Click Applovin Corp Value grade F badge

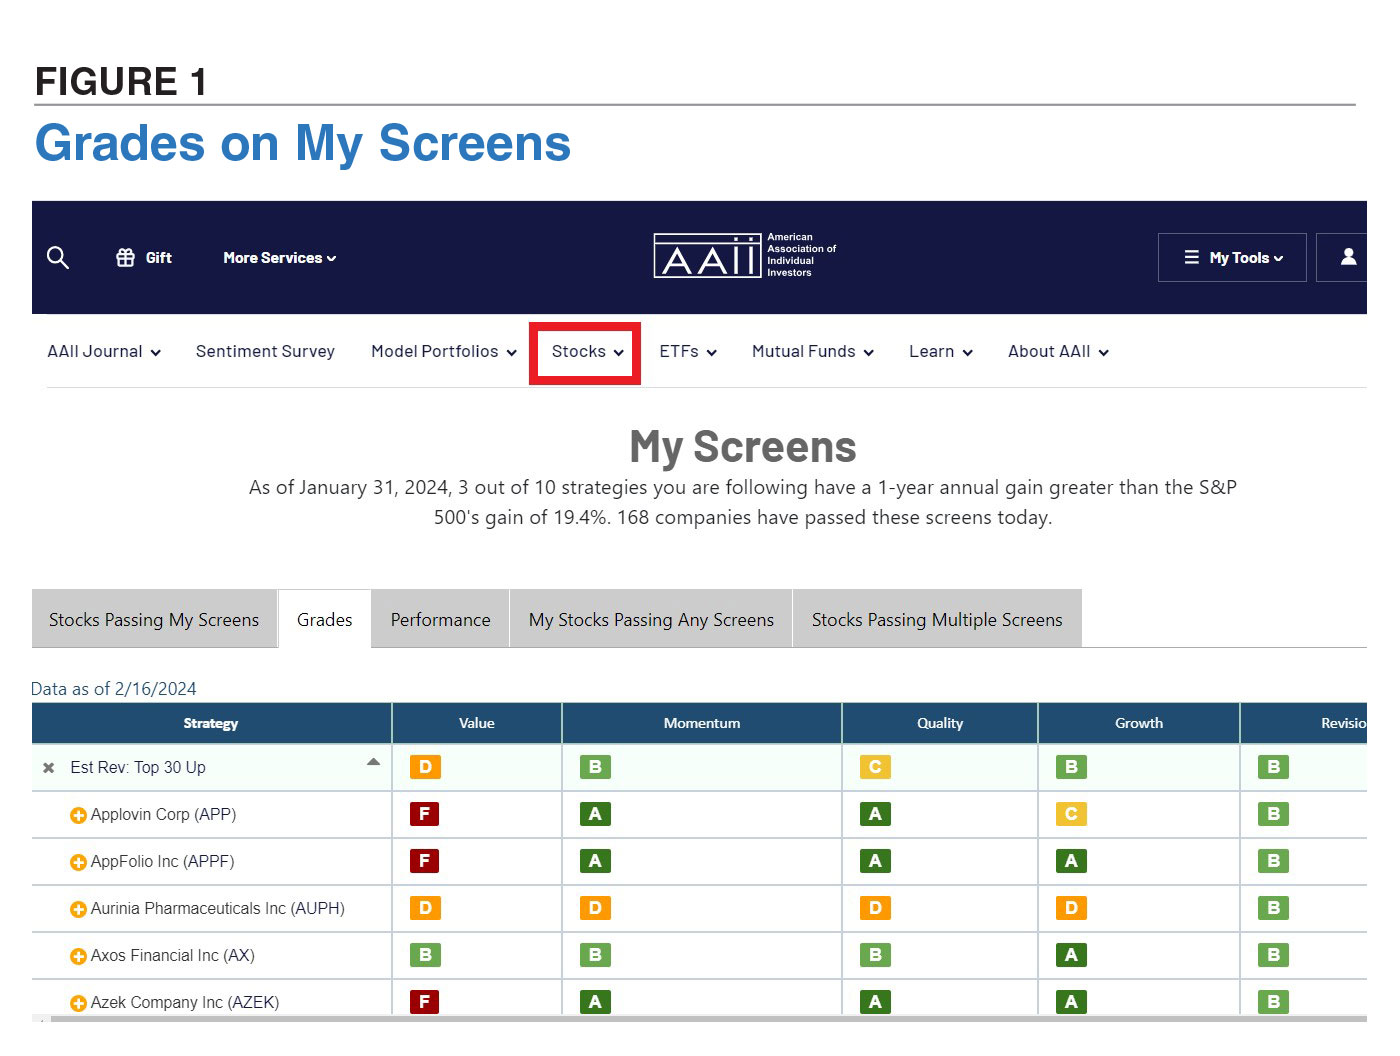tap(425, 814)
